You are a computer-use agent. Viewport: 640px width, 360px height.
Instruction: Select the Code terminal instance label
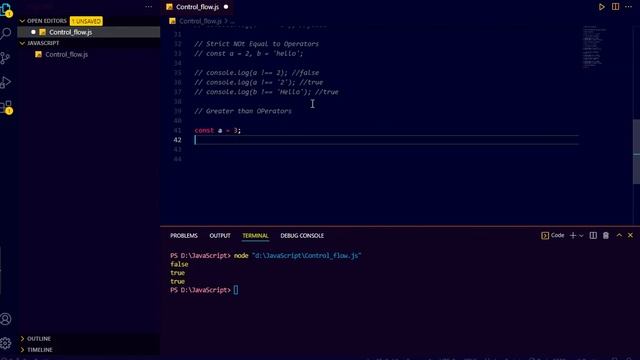coord(553,236)
